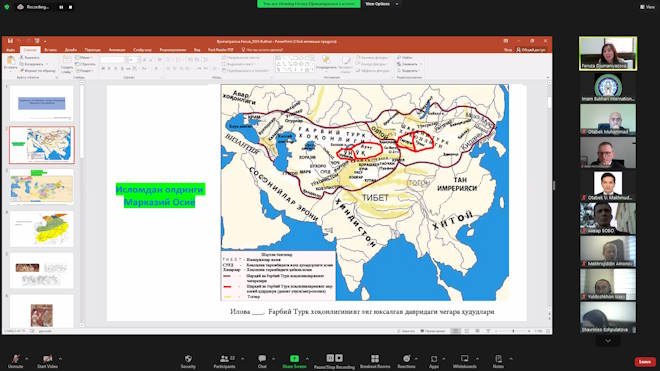Unmute the microphone in Zoom toolbar

tap(16, 361)
